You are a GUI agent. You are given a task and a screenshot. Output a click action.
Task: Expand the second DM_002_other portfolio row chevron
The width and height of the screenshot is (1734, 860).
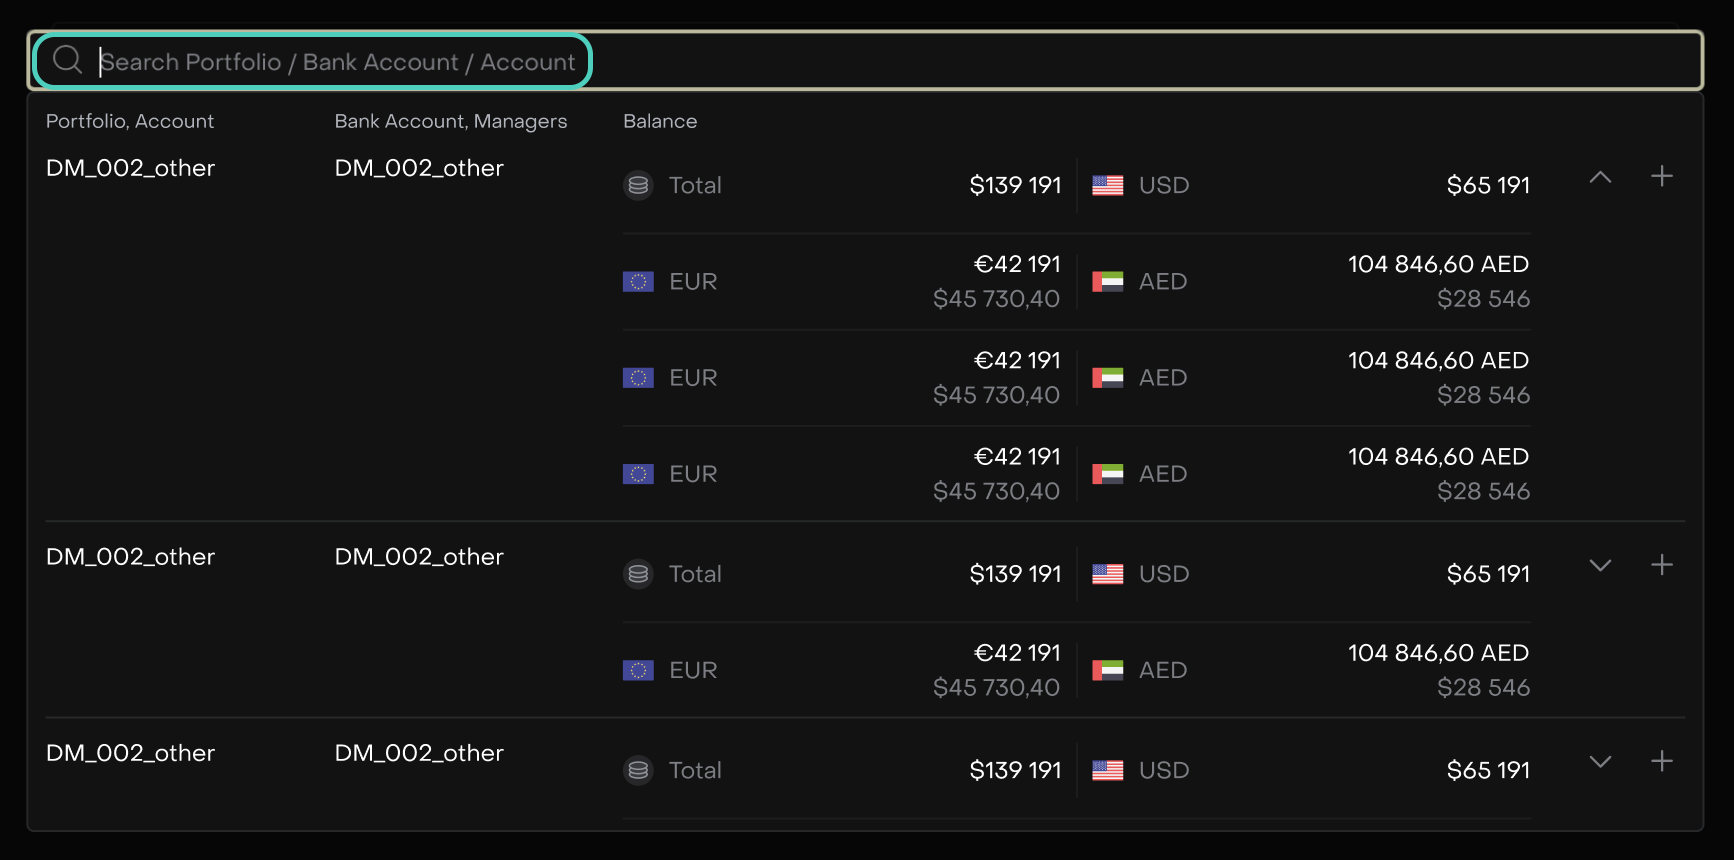1600,565
